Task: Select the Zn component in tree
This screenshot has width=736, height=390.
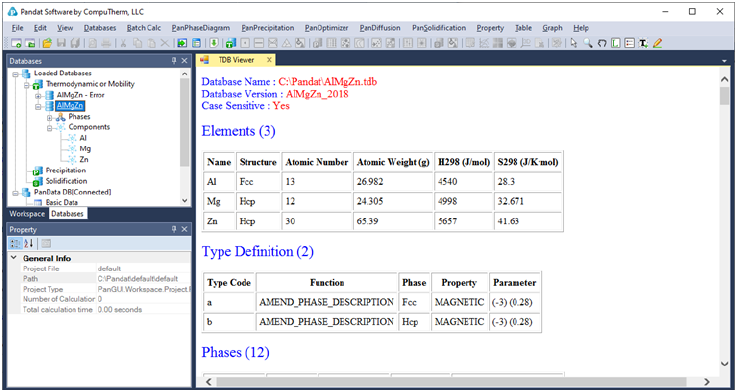Action: pyautogui.click(x=84, y=160)
